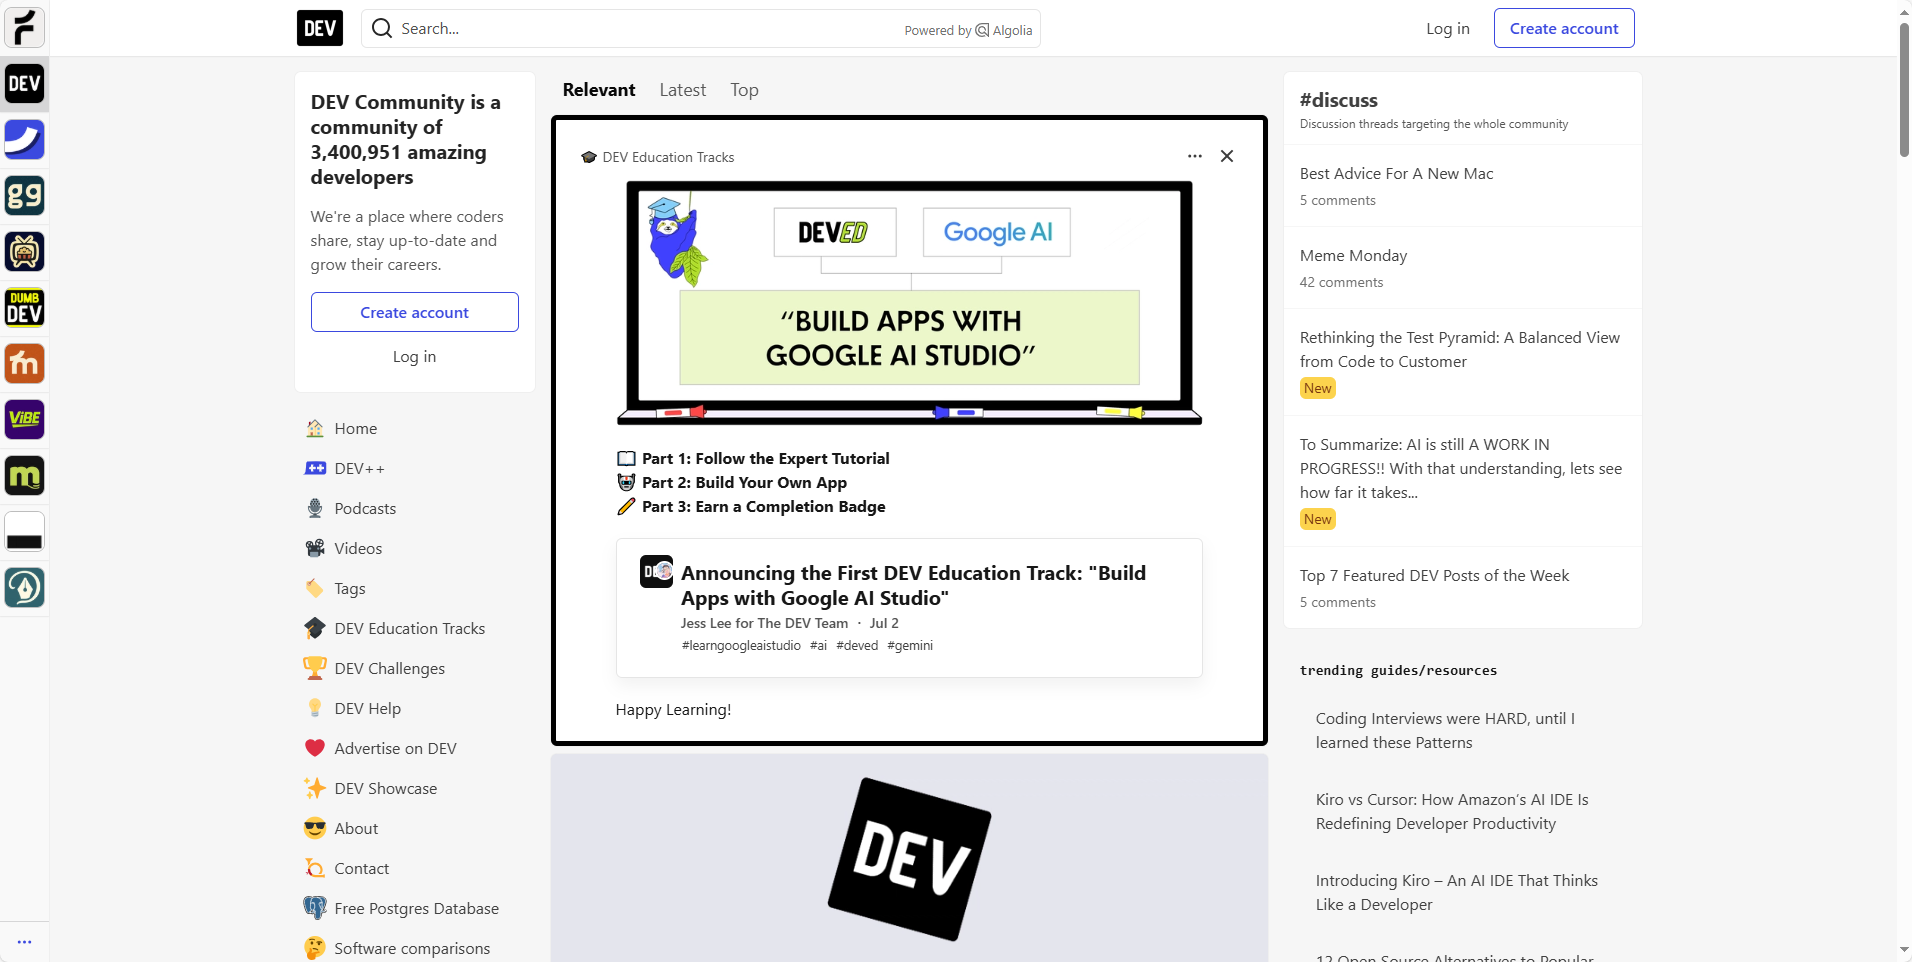This screenshot has height=962, width=1912.
Task: Click Log in below community card button
Action: 415,356
